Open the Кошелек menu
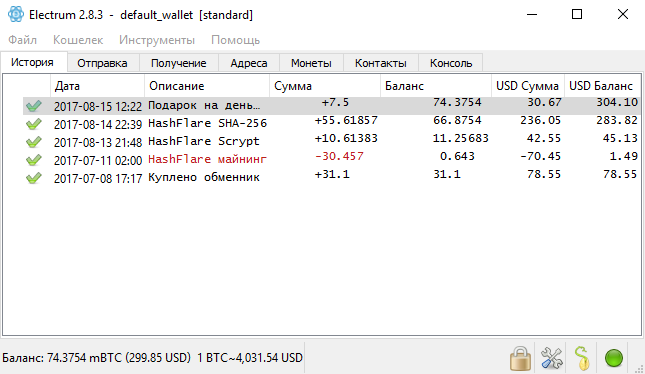This screenshot has height=374, width=645. click(78, 40)
